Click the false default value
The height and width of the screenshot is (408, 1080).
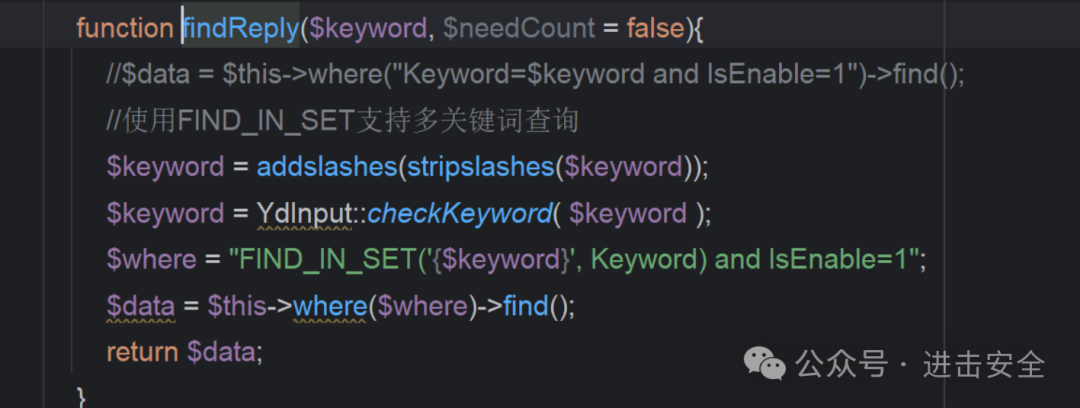[656, 28]
